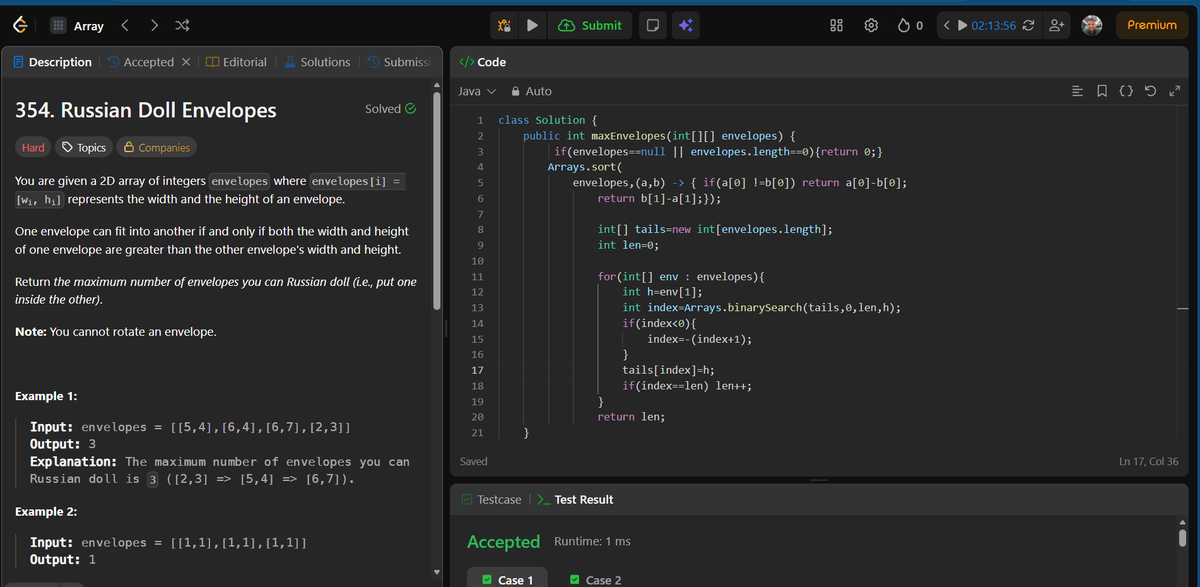Bookmark the code with the bookmark icon
The width and height of the screenshot is (1200, 587).
click(x=1101, y=92)
